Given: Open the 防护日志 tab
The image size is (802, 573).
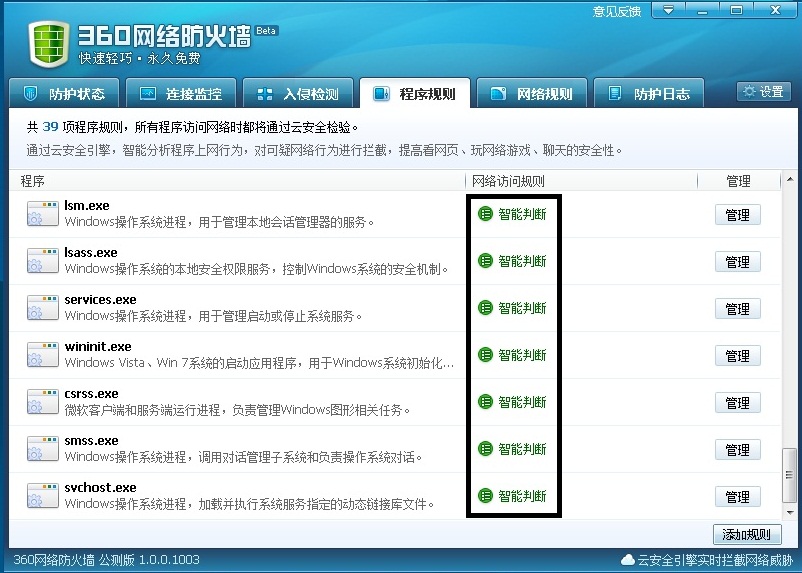Looking at the screenshot, I should pyautogui.click(x=649, y=94).
